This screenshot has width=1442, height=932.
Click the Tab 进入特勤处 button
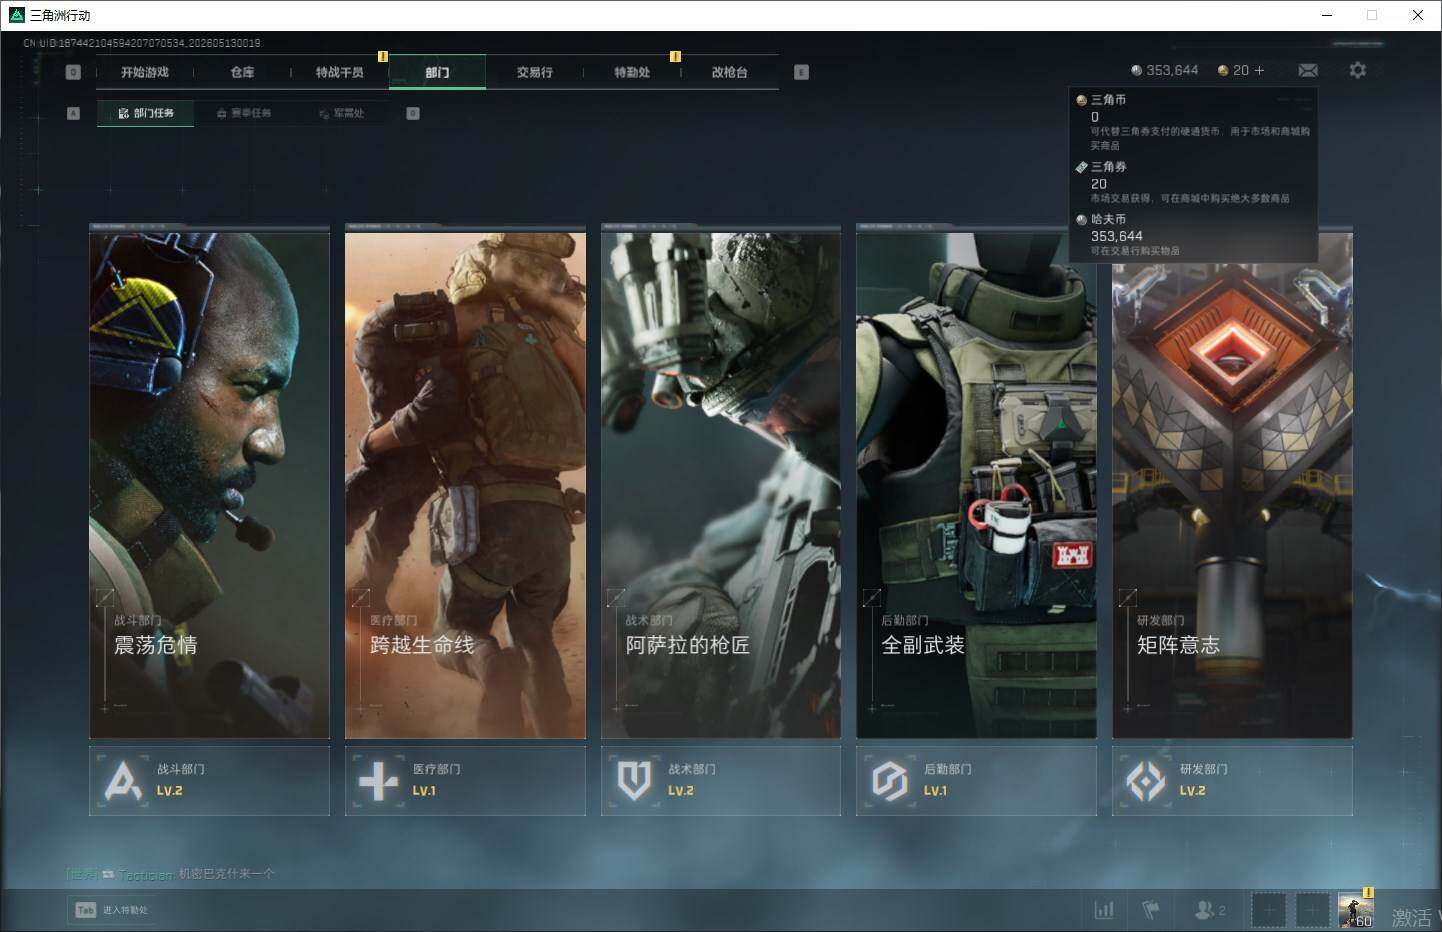111,910
